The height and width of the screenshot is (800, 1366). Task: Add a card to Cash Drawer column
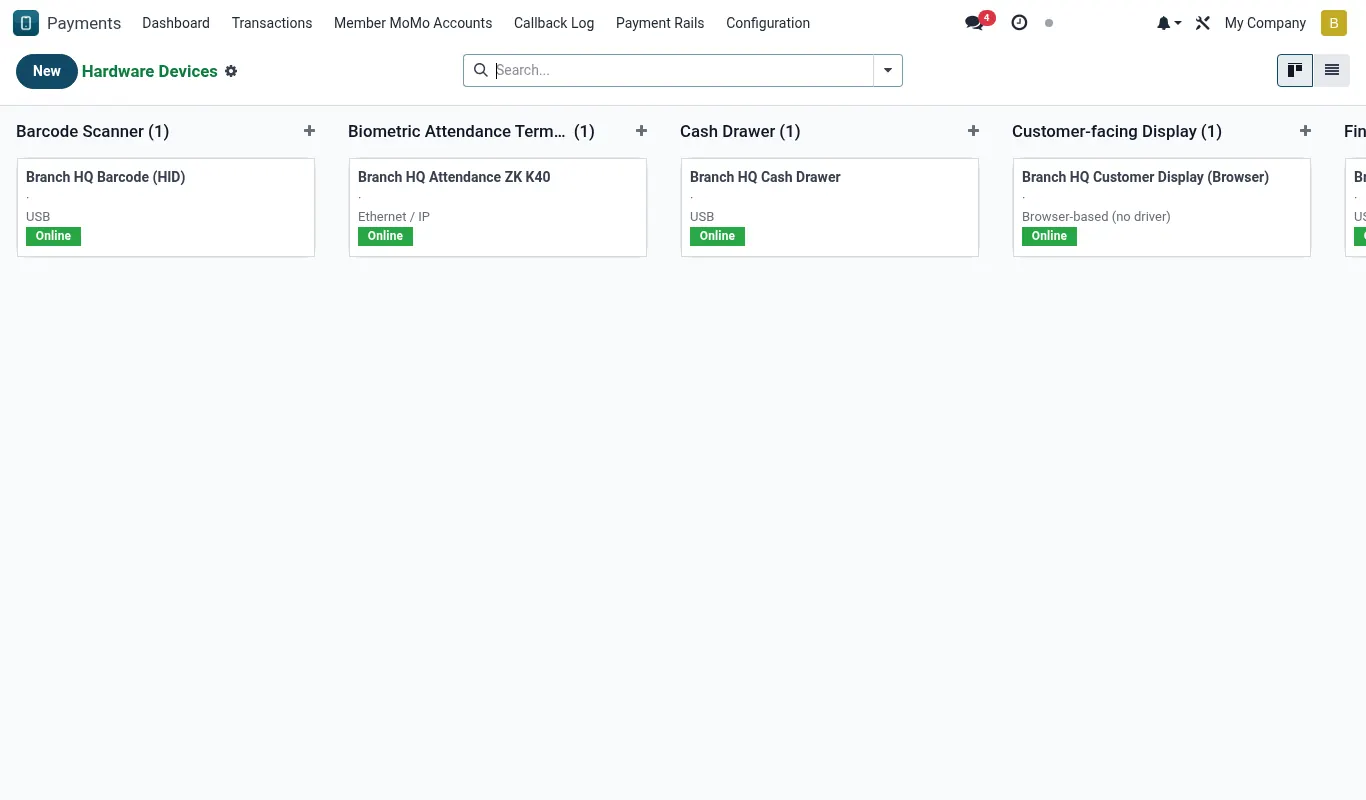[973, 131]
